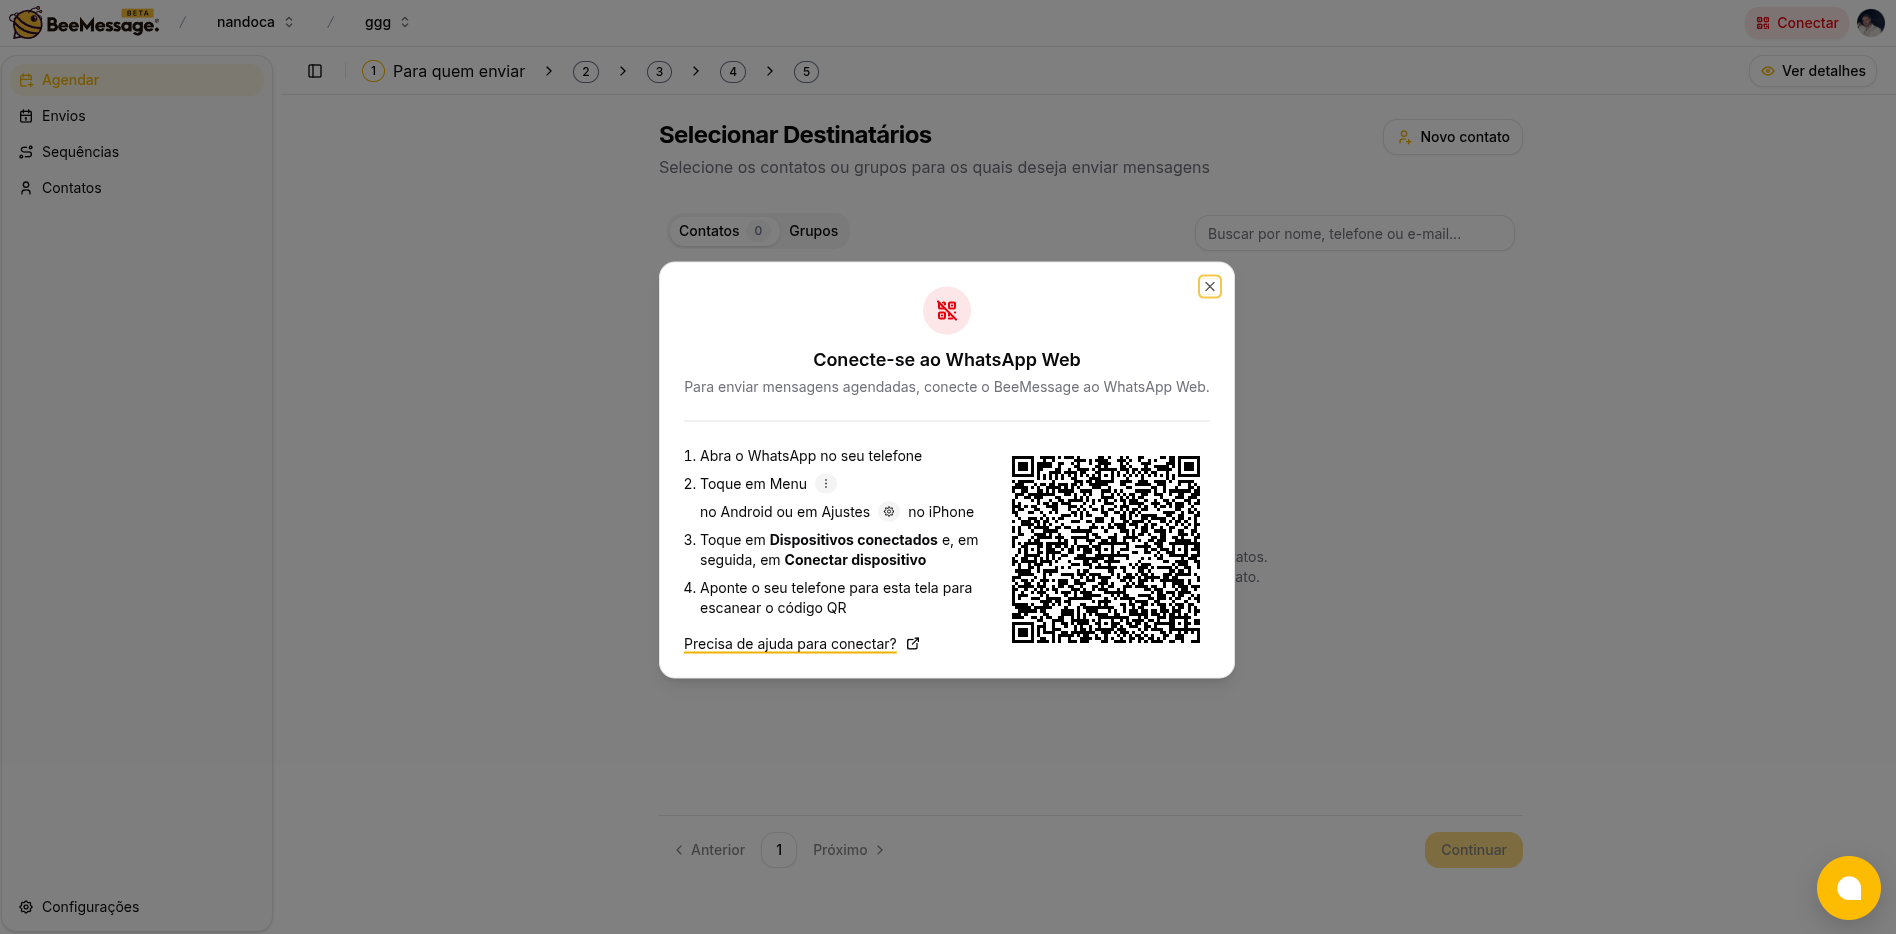Image resolution: width=1896 pixels, height=934 pixels.
Task: Click the user profile avatar
Action: [x=1870, y=23]
